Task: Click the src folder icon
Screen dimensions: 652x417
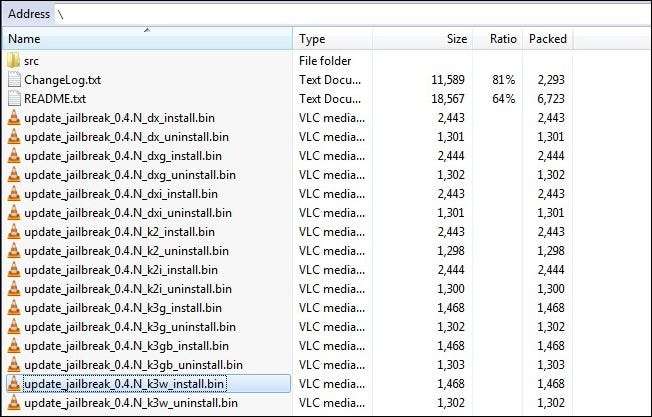Action: tap(14, 61)
